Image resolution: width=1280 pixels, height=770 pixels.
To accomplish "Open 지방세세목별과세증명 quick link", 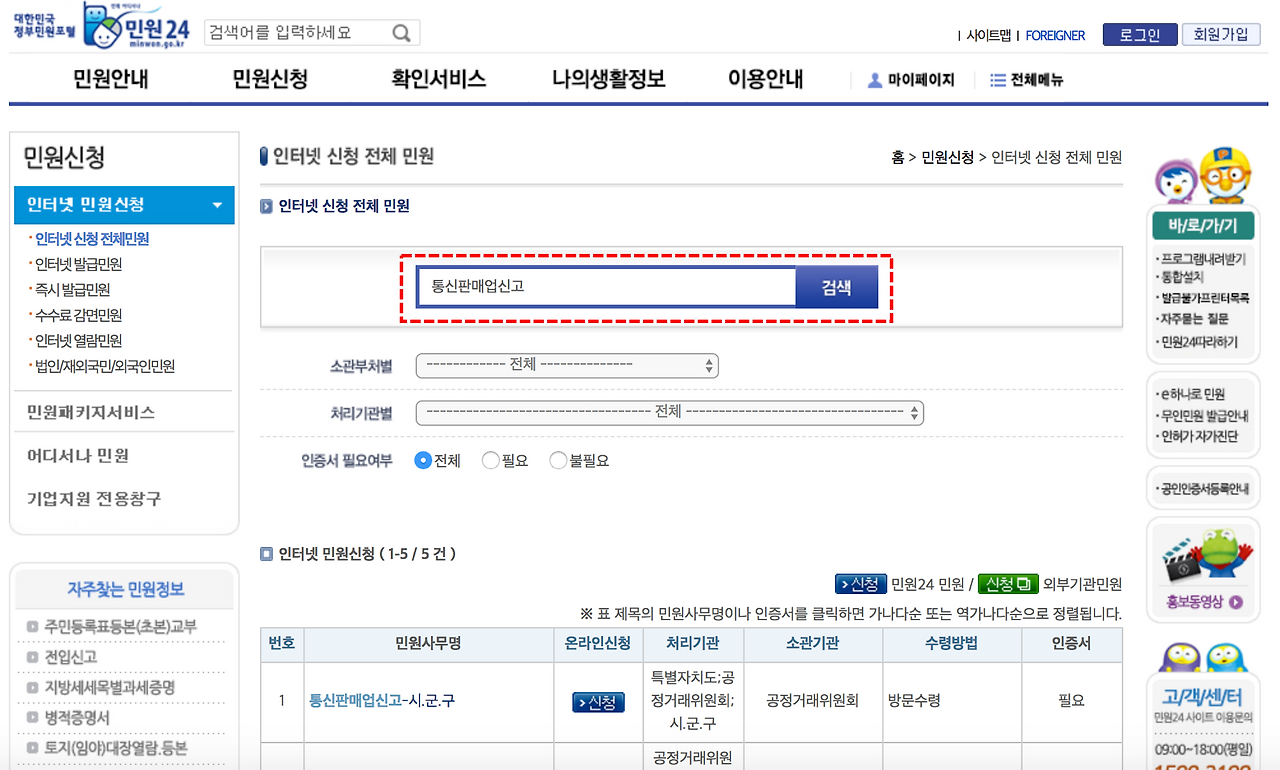I will (x=110, y=687).
